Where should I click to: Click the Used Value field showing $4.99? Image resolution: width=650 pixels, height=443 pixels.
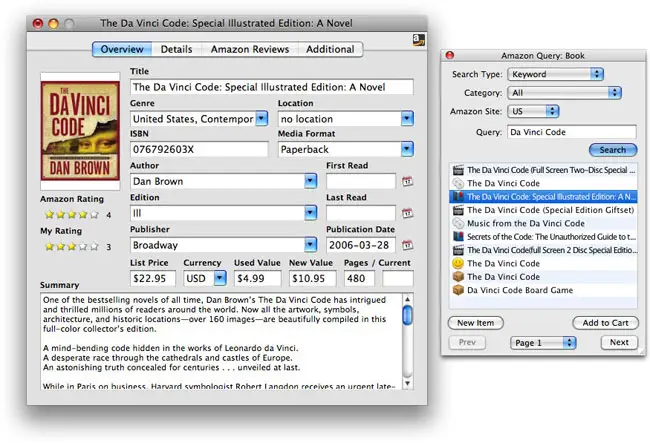pyautogui.click(x=257, y=278)
